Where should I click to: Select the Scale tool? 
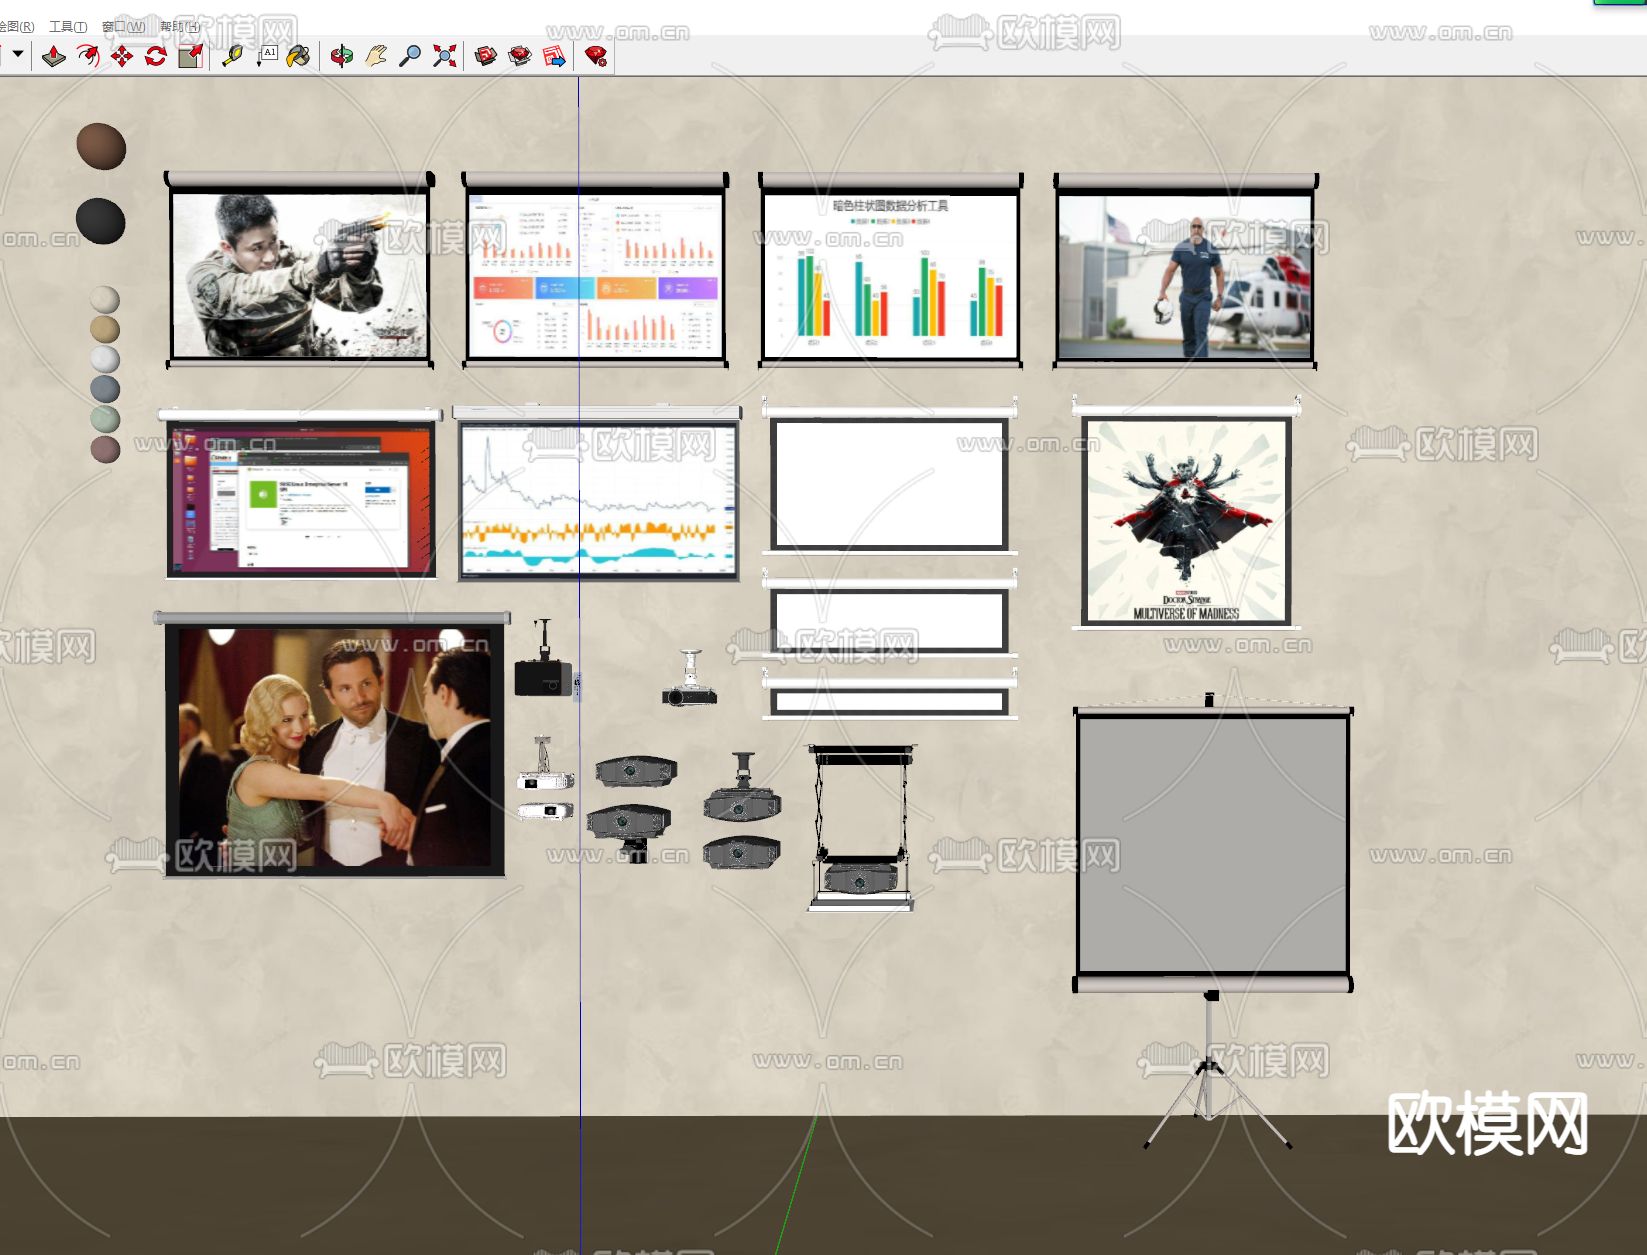(x=190, y=56)
